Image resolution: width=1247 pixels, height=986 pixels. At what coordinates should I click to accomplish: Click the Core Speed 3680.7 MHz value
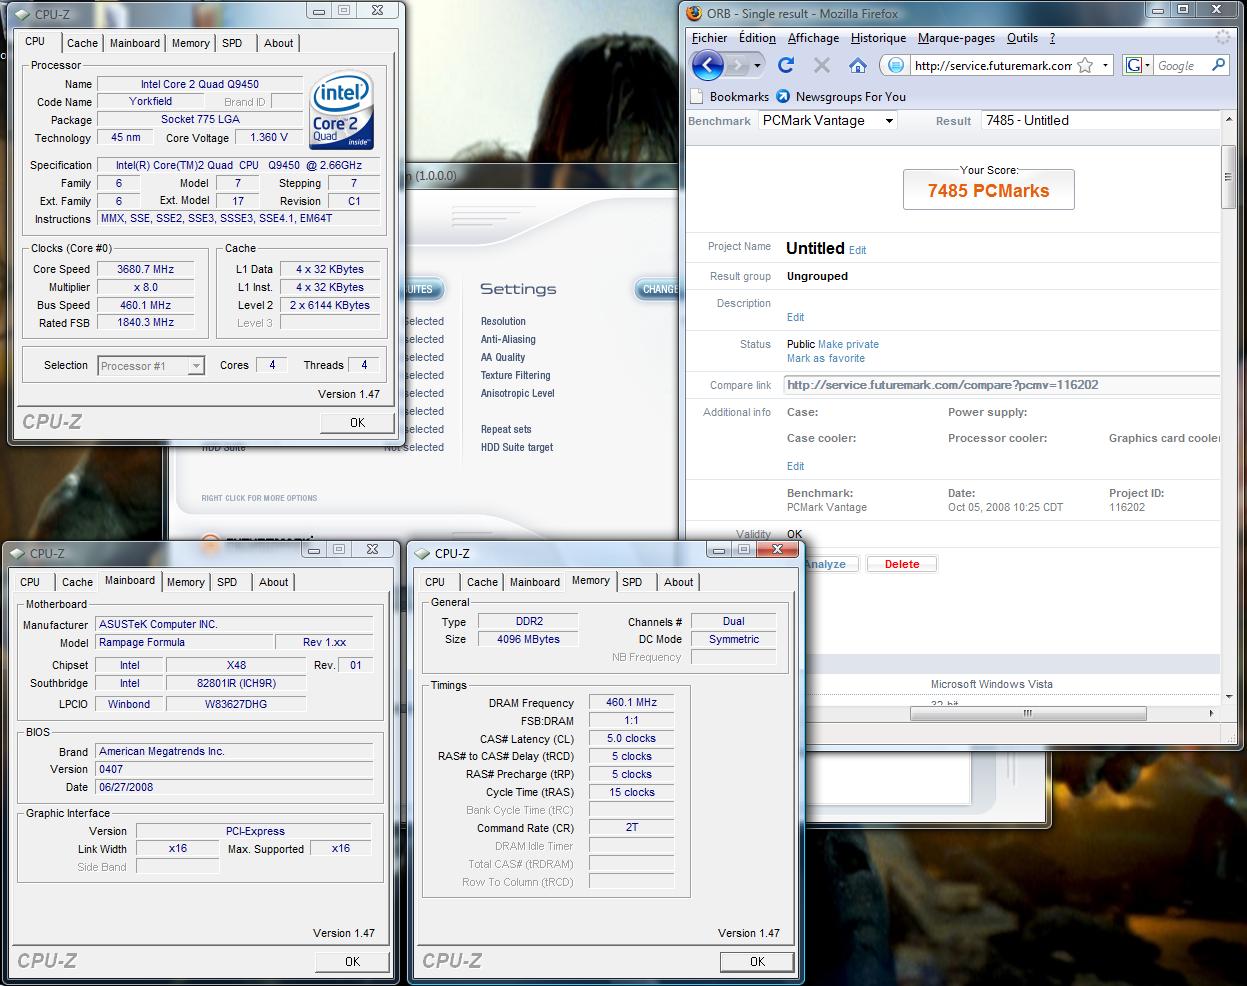[145, 269]
